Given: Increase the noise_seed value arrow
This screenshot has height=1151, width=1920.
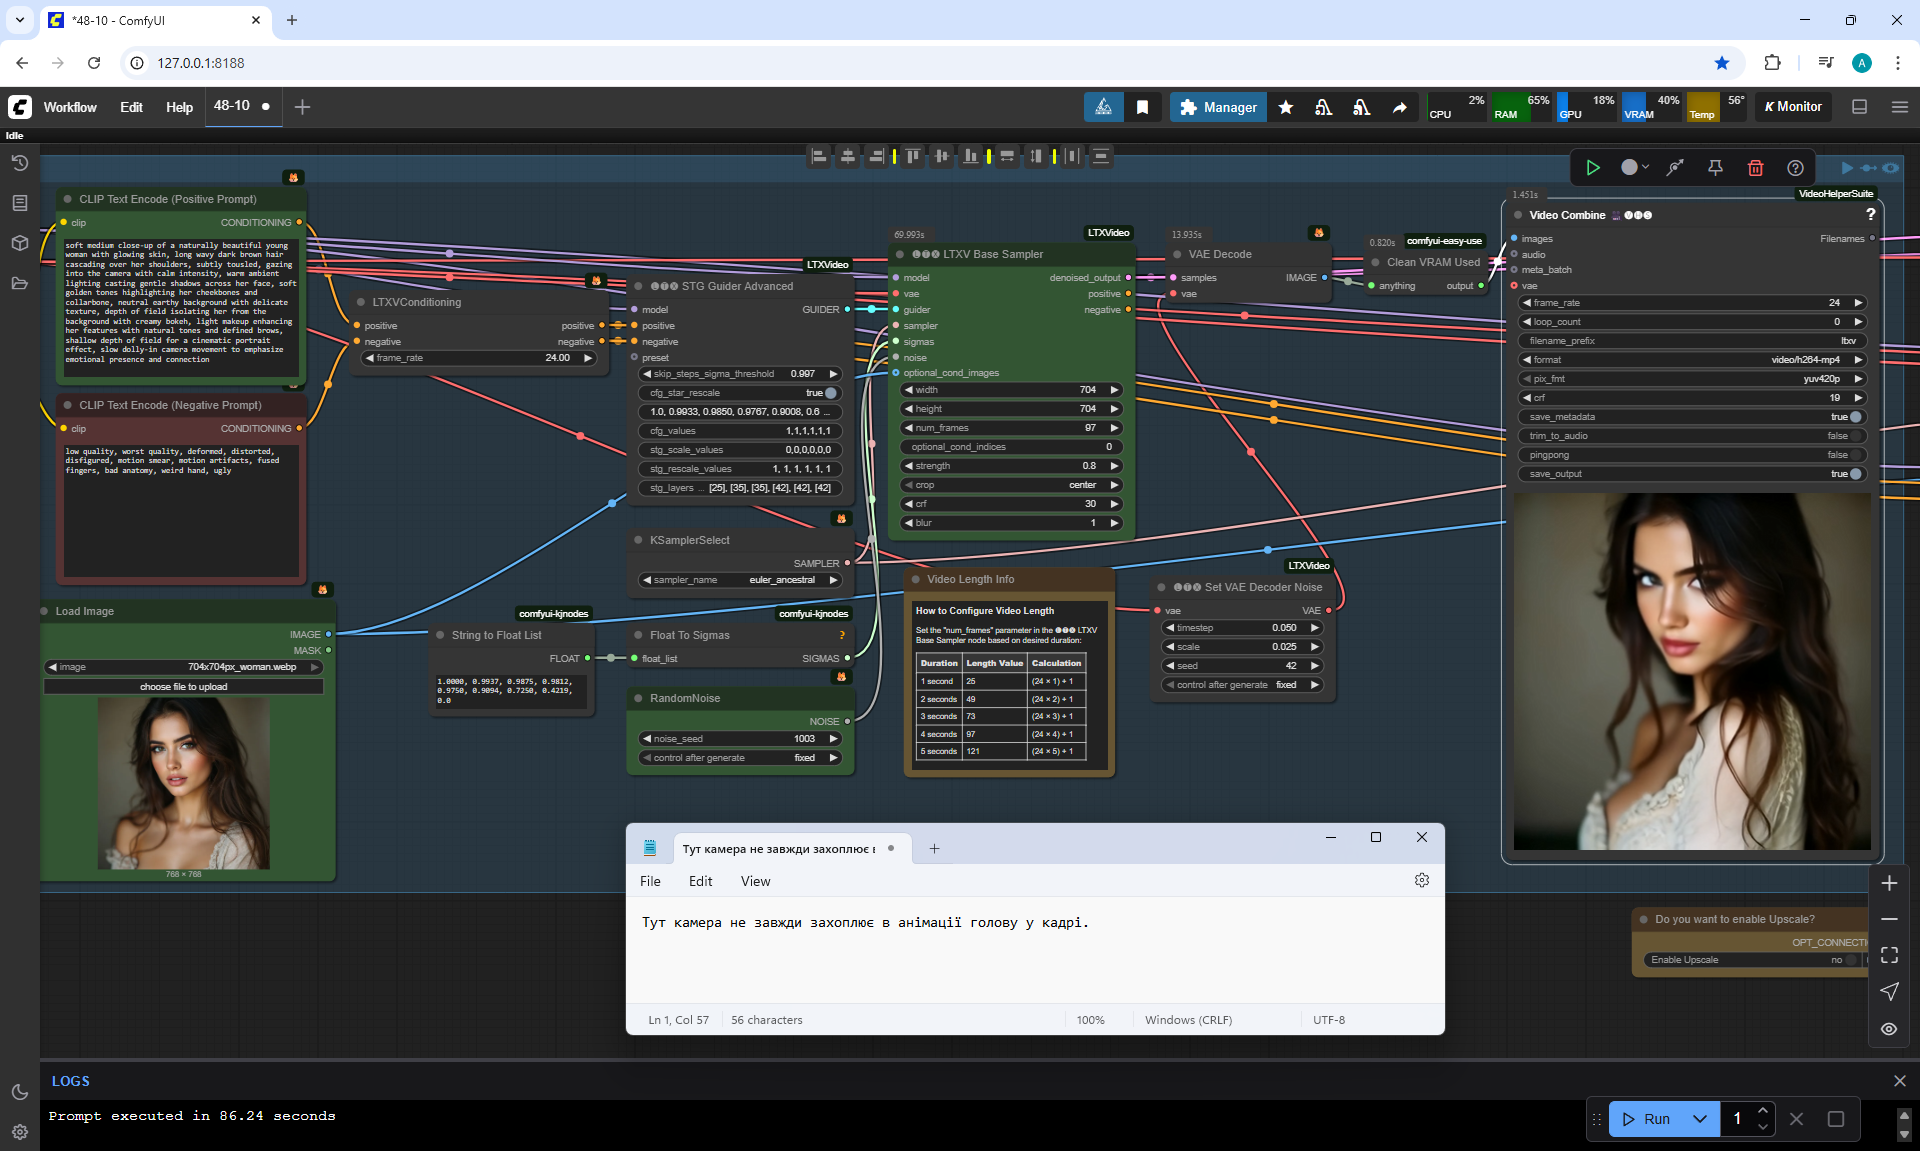Looking at the screenshot, I should (x=833, y=739).
